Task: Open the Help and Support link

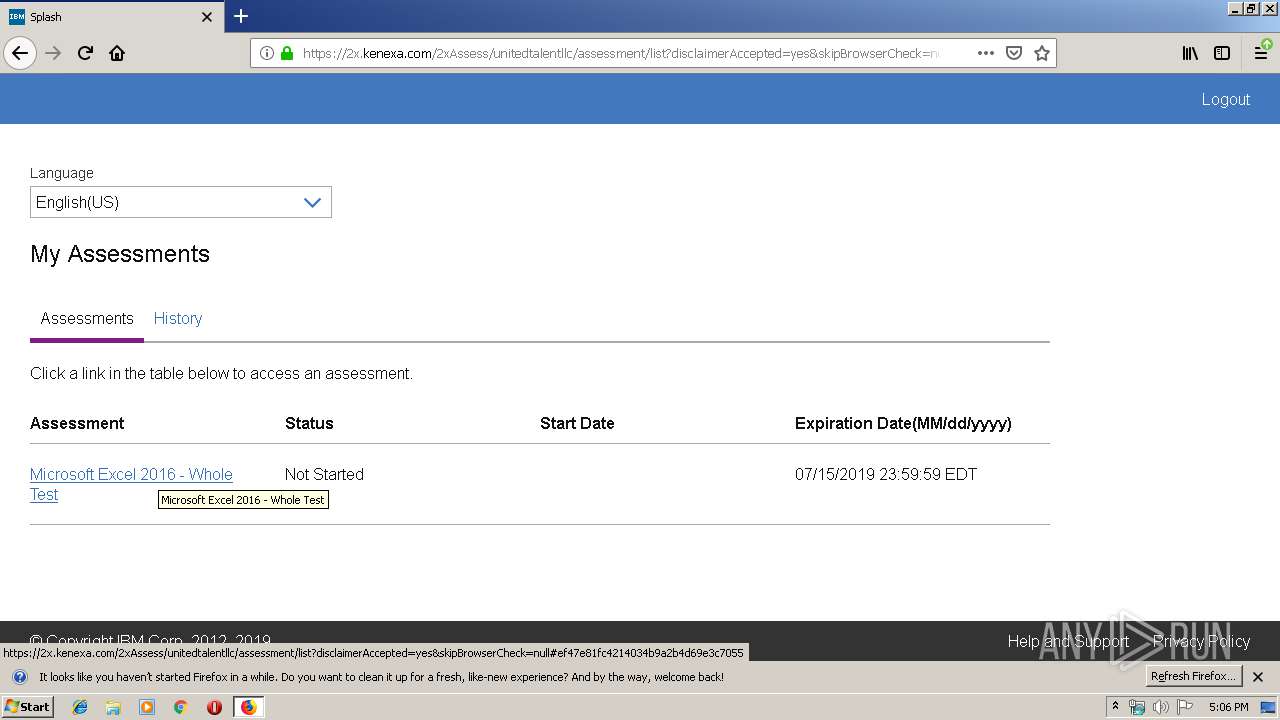Action: click(1068, 641)
